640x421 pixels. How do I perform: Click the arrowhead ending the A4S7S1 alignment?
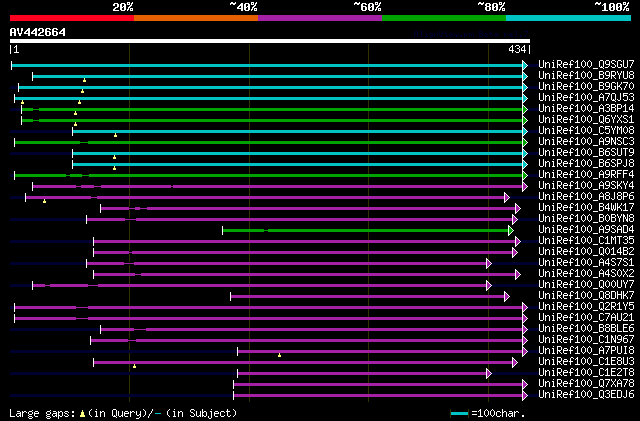click(x=489, y=264)
